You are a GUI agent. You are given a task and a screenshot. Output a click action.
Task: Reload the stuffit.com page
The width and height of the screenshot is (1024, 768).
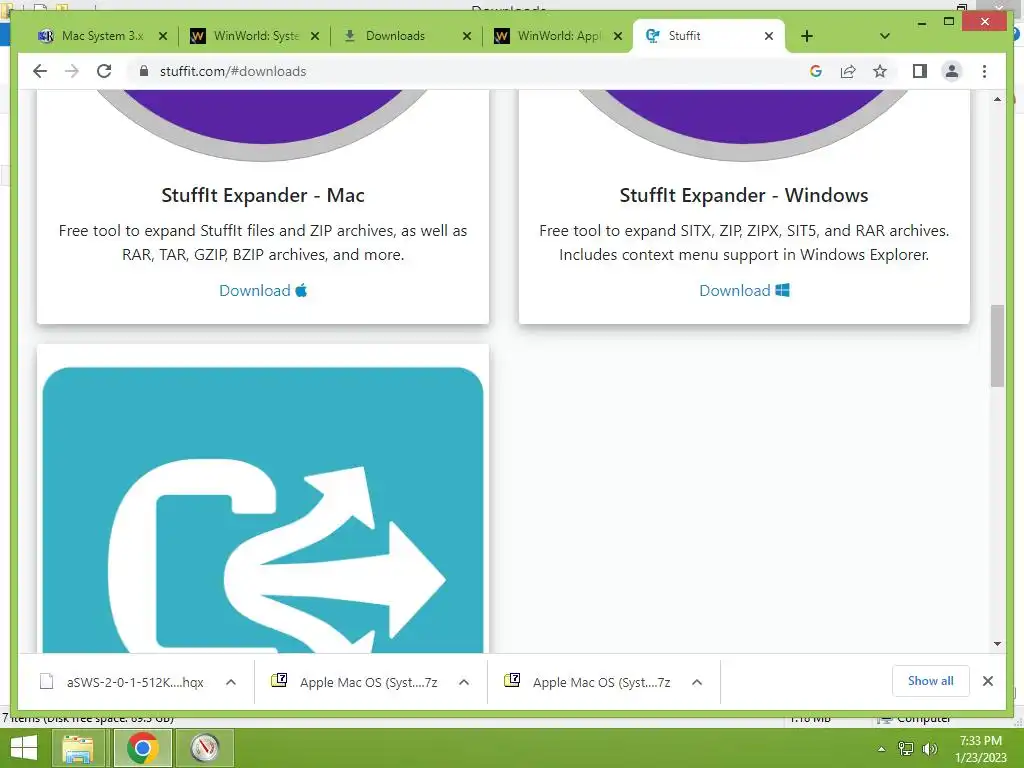tap(104, 71)
